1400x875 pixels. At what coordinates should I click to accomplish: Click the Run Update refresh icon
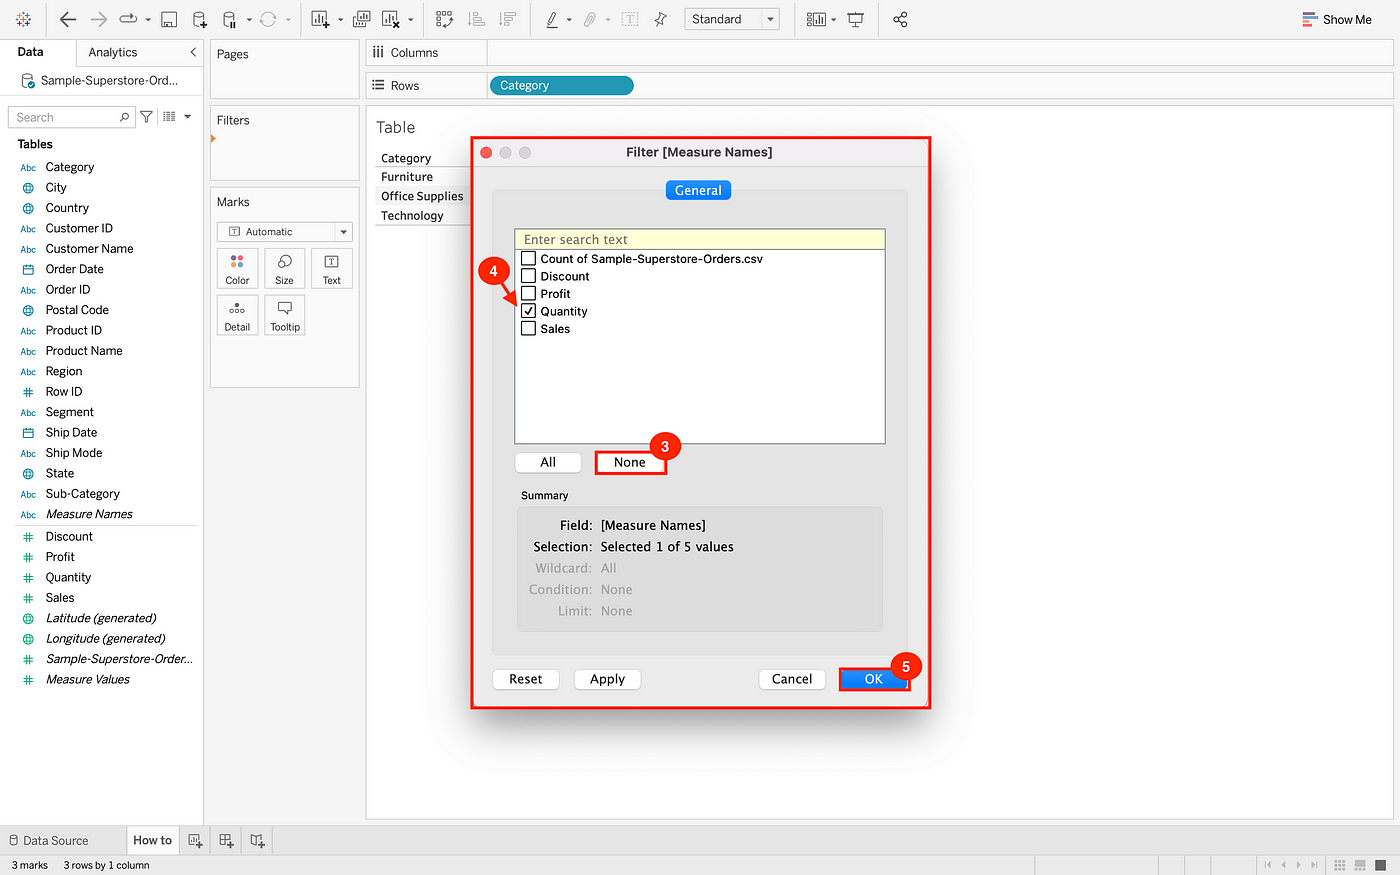(x=268, y=19)
